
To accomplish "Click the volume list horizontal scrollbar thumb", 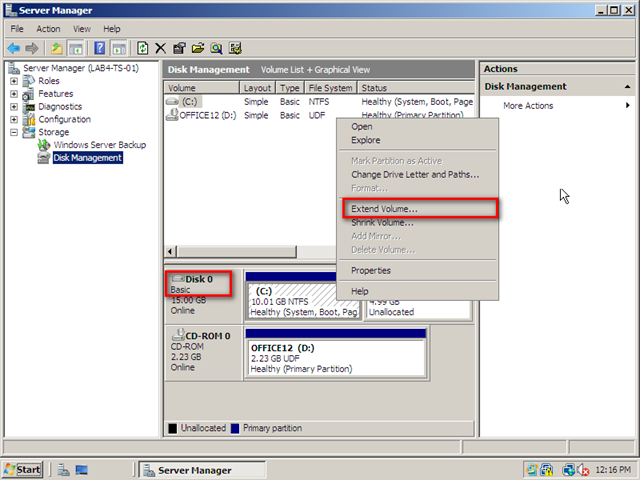I will pos(236,251).
